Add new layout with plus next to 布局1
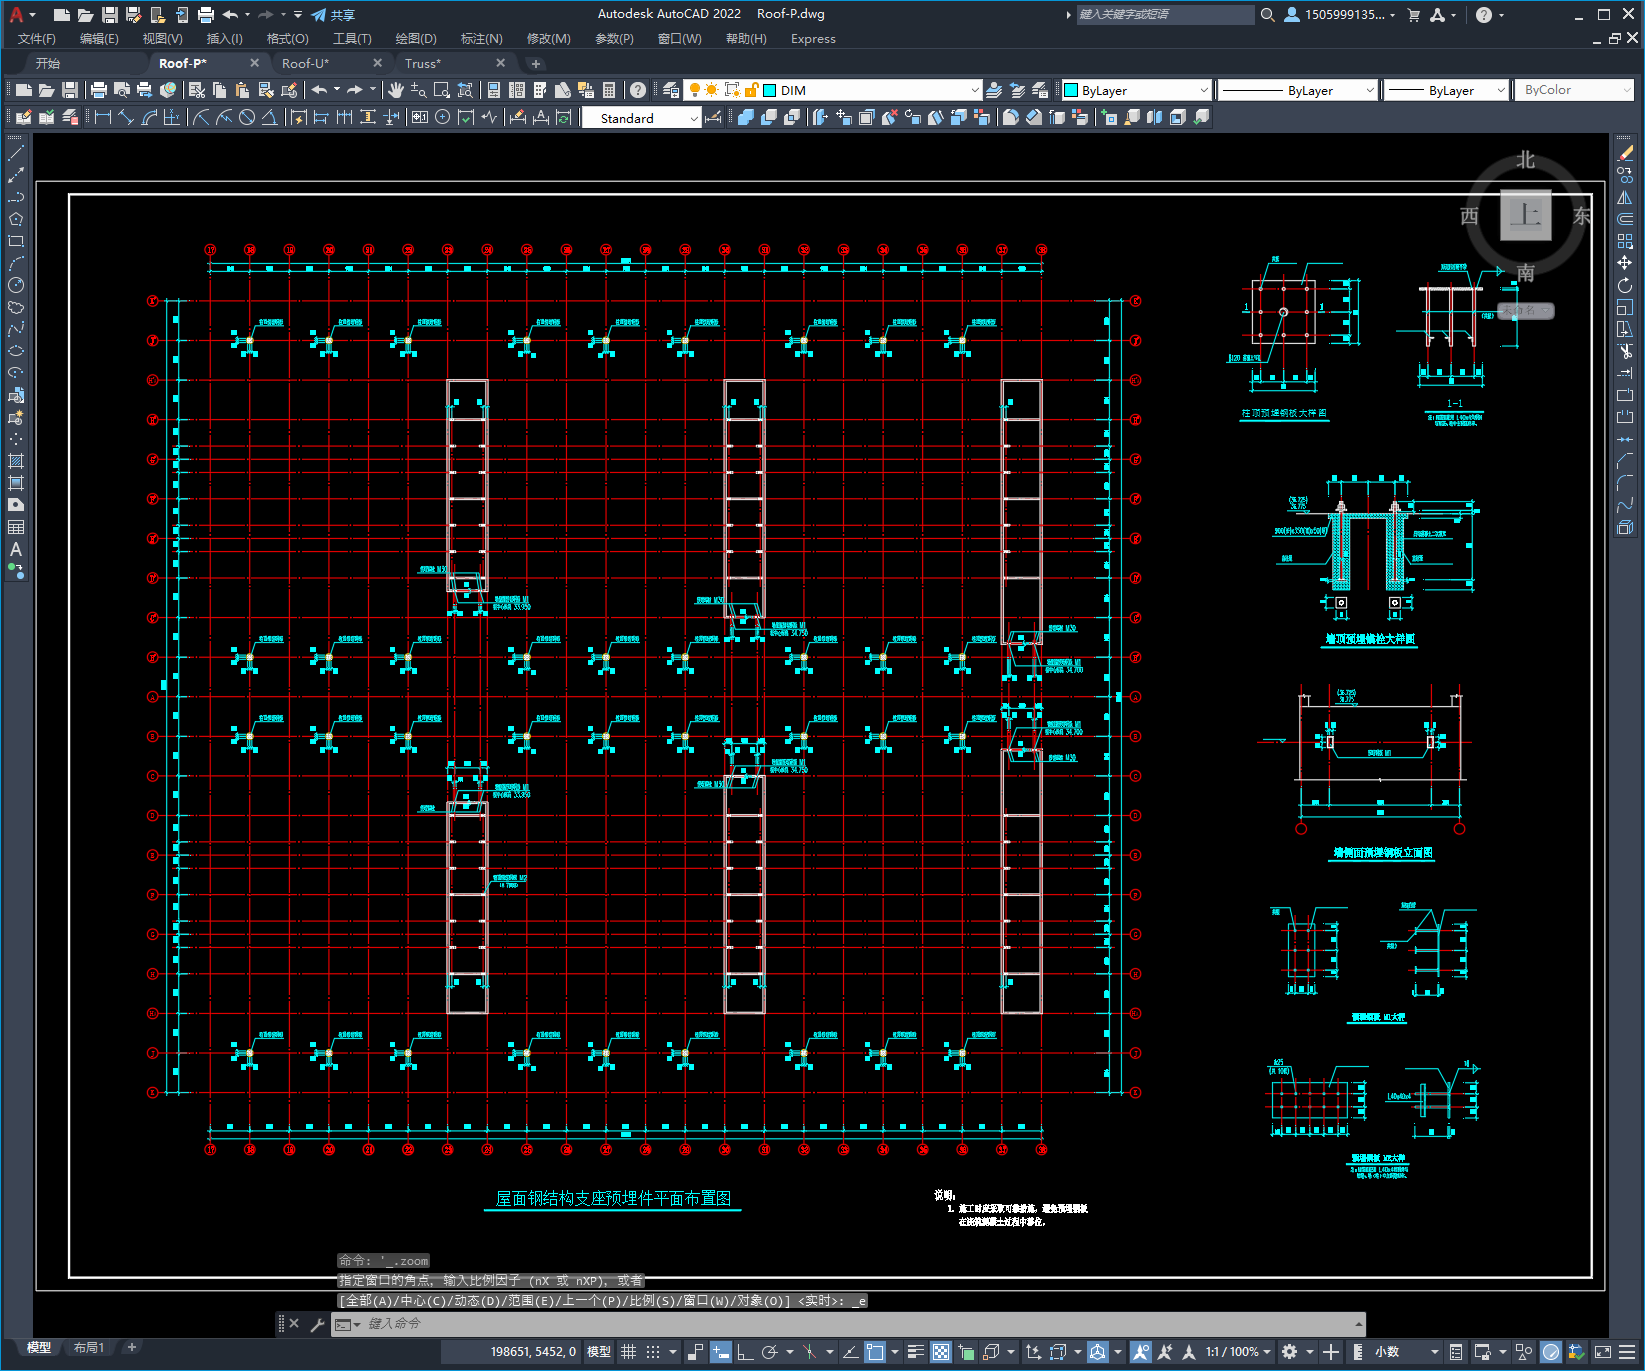This screenshot has height=1371, width=1645. point(131,1348)
